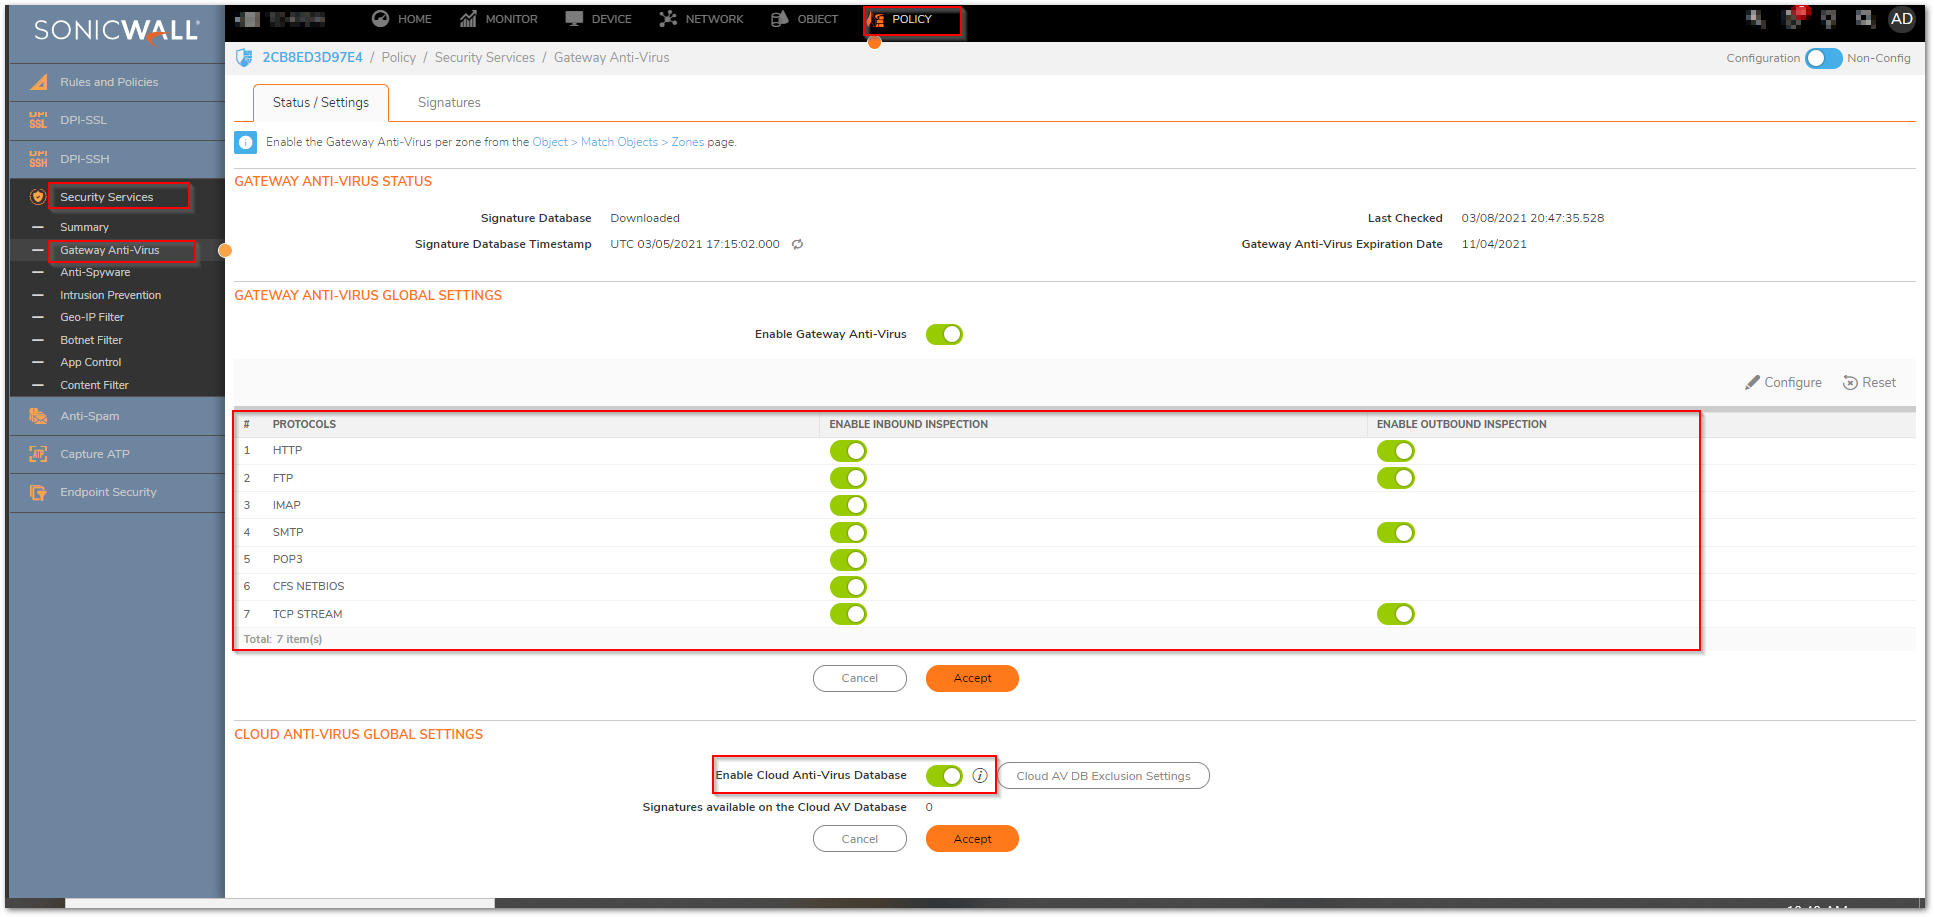Toggle Enable Gateway Anti-Virus switch

(x=944, y=334)
